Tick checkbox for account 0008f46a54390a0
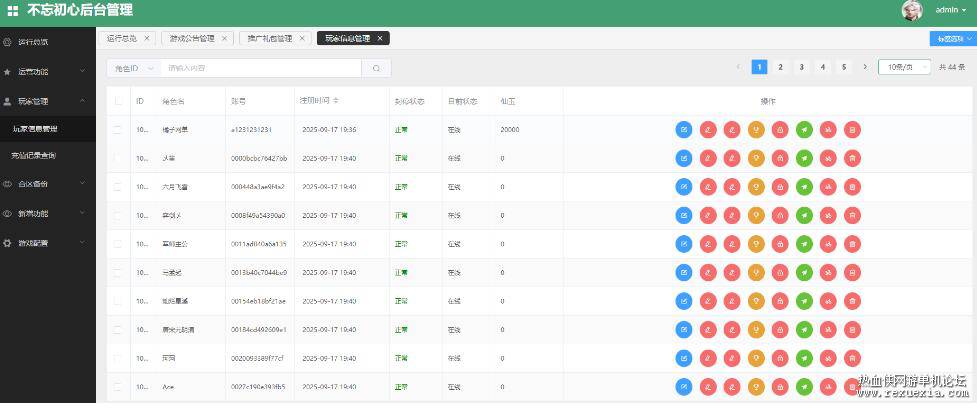 tap(118, 216)
